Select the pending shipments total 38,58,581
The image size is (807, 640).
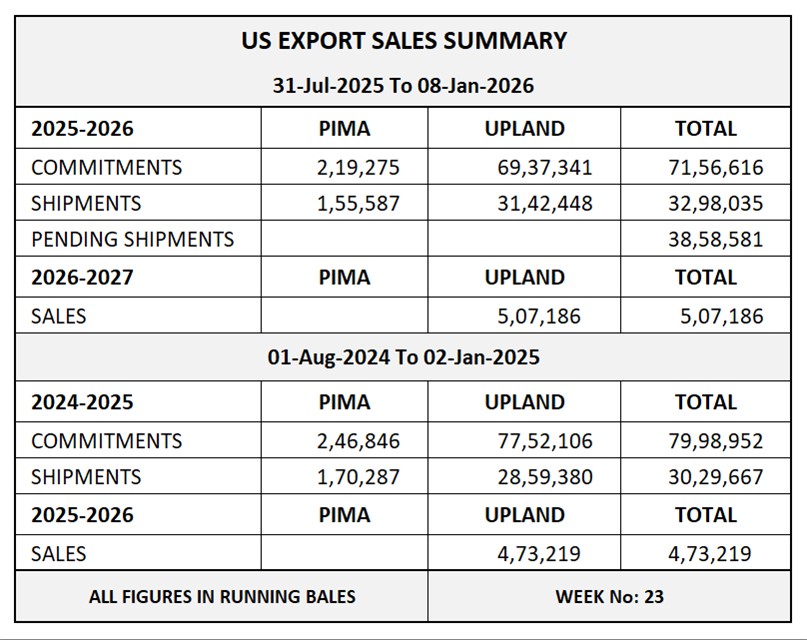(x=715, y=240)
